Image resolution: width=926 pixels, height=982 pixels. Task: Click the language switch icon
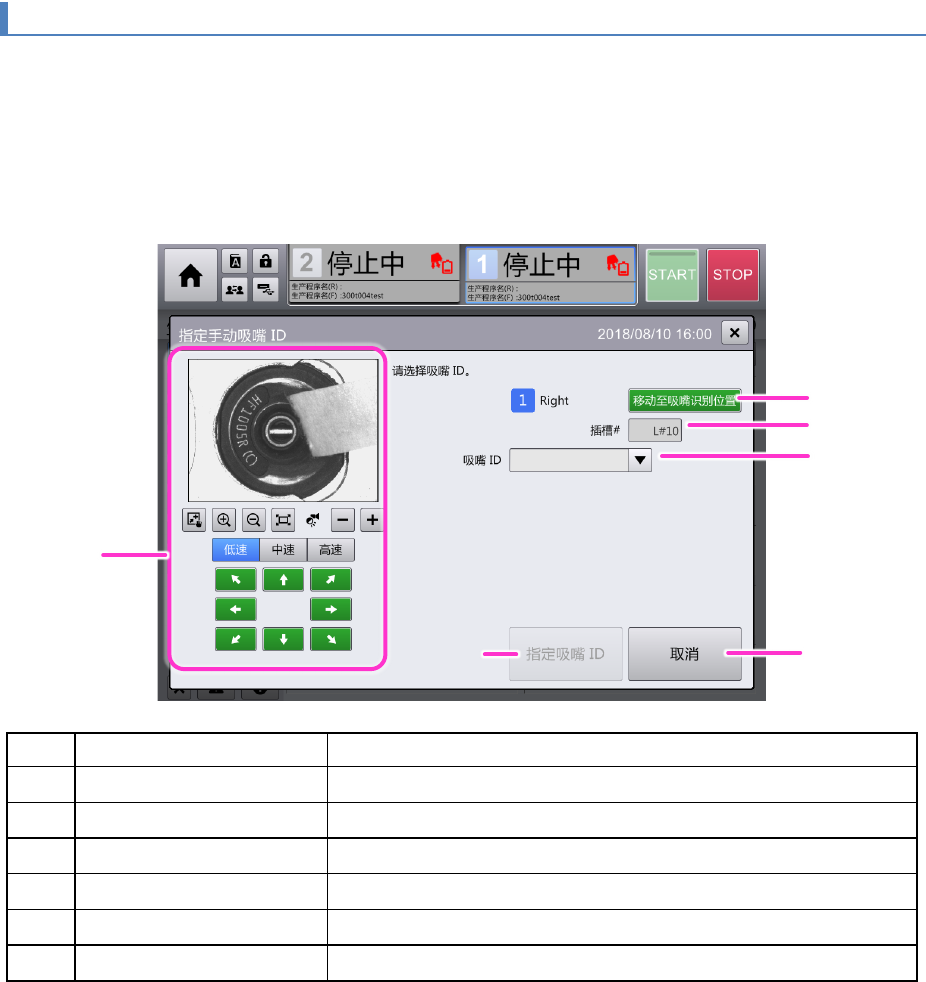click(235, 261)
